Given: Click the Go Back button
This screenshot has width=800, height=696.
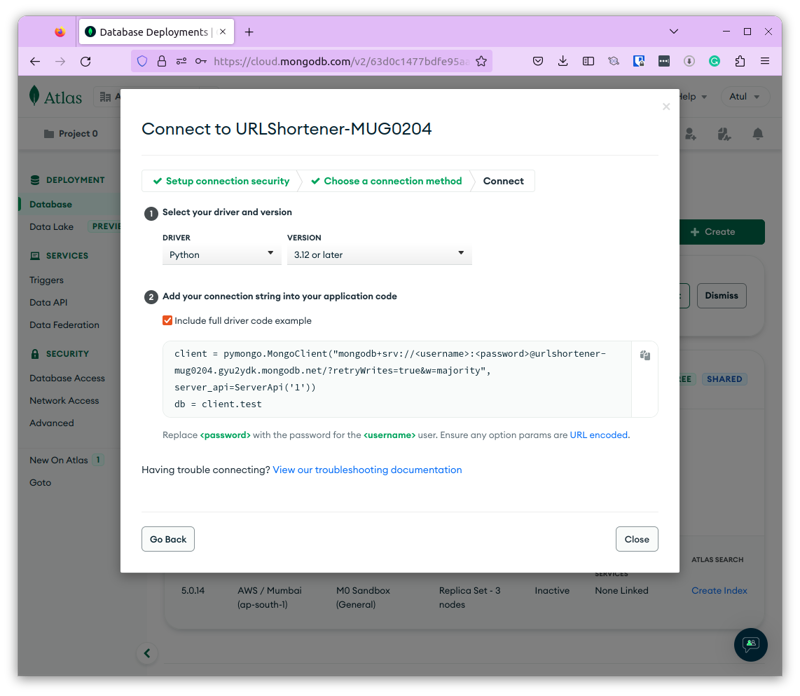Looking at the screenshot, I should [168, 539].
